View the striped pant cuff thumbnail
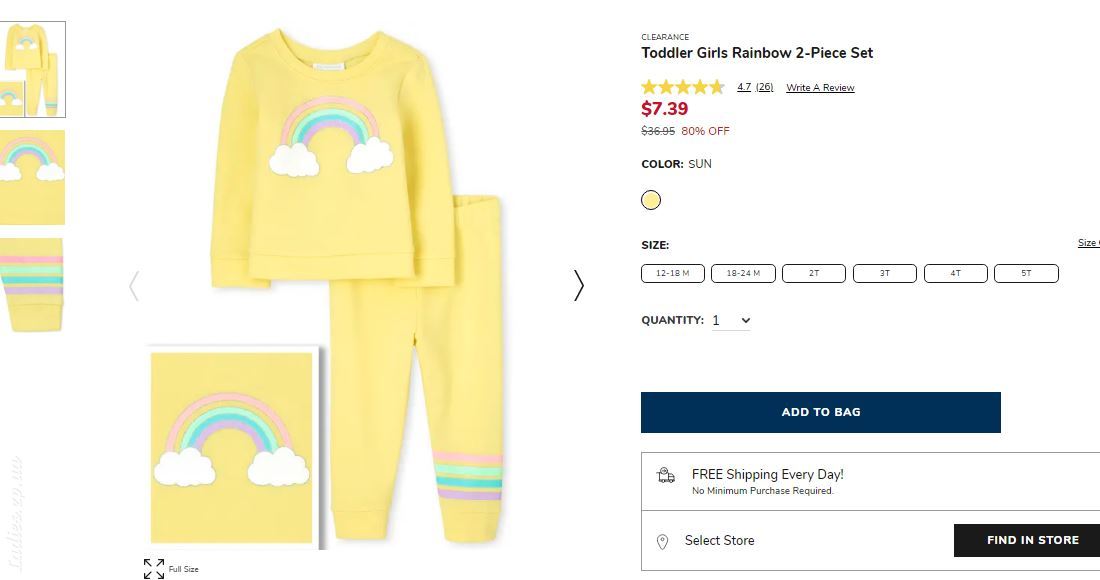The image size is (1100, 580). [x=32, y=285]
